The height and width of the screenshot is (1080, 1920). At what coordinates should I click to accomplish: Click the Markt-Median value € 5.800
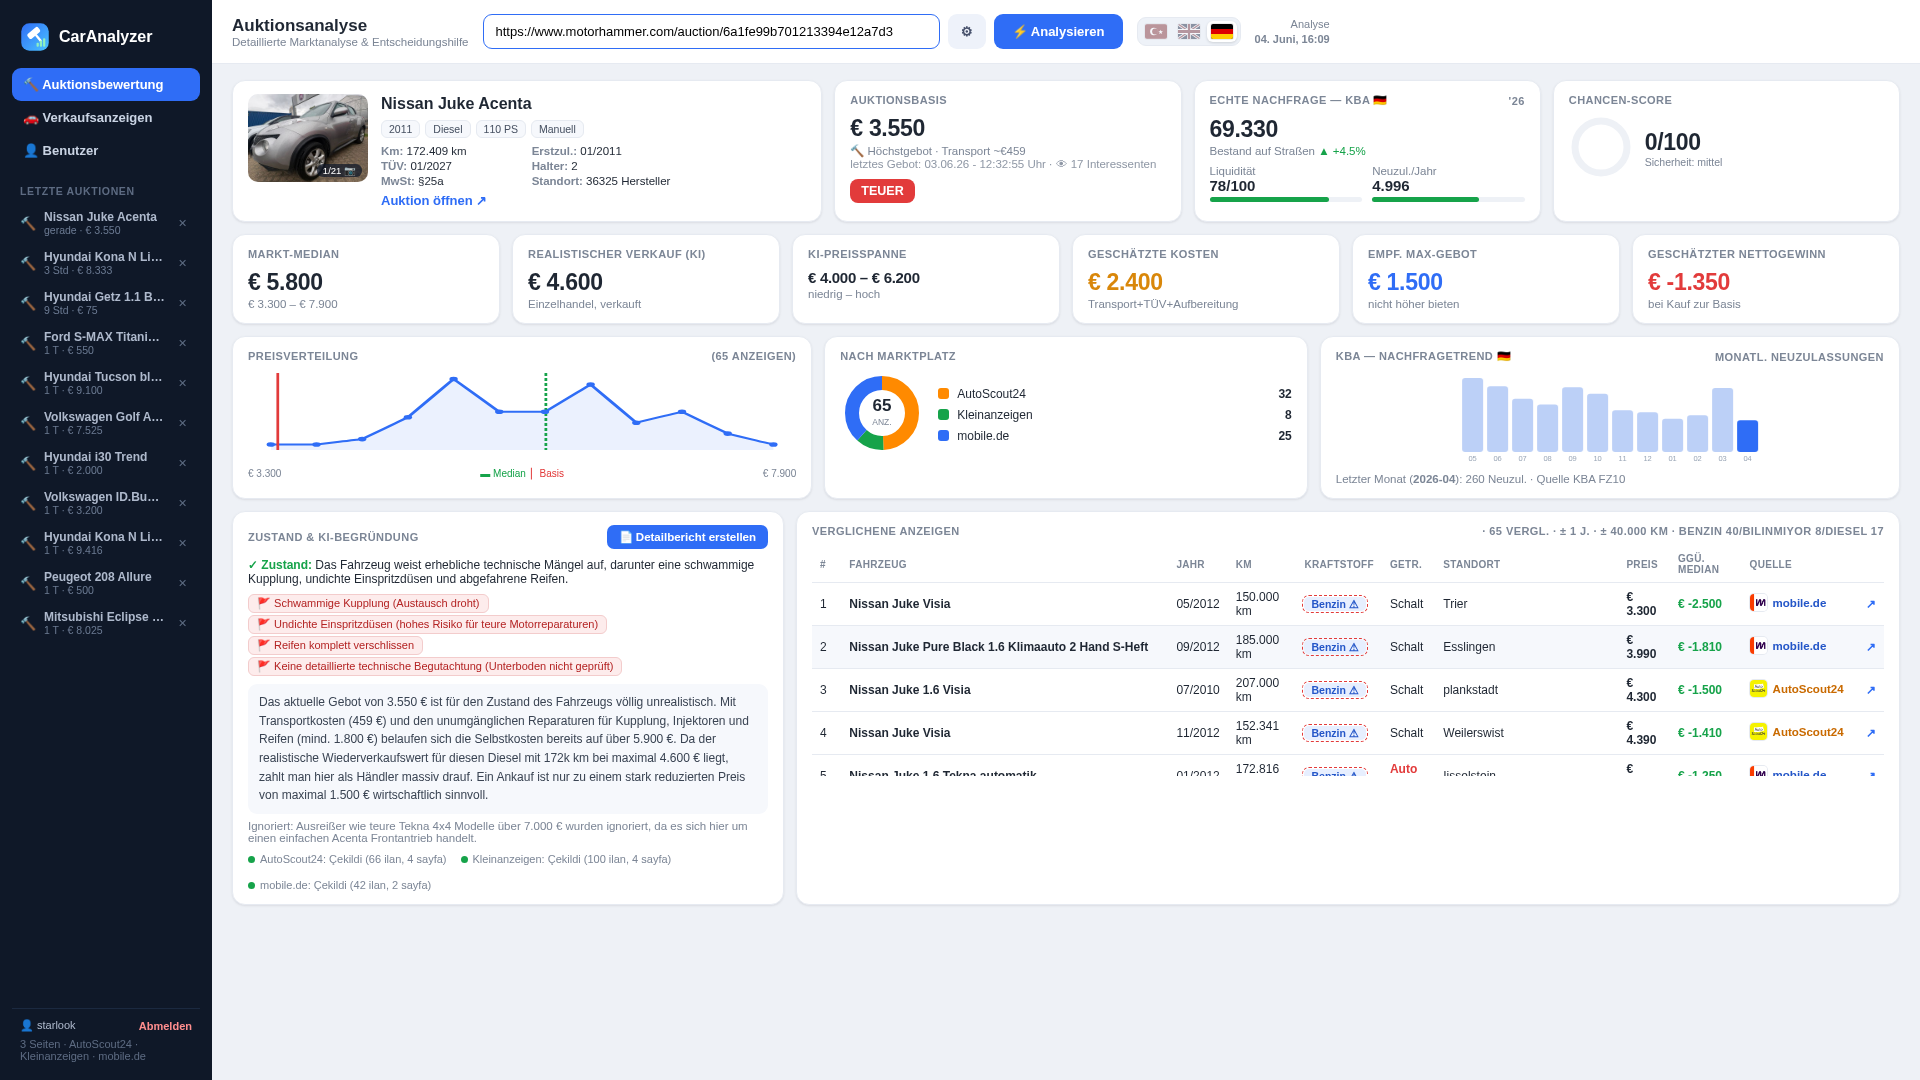285,282
